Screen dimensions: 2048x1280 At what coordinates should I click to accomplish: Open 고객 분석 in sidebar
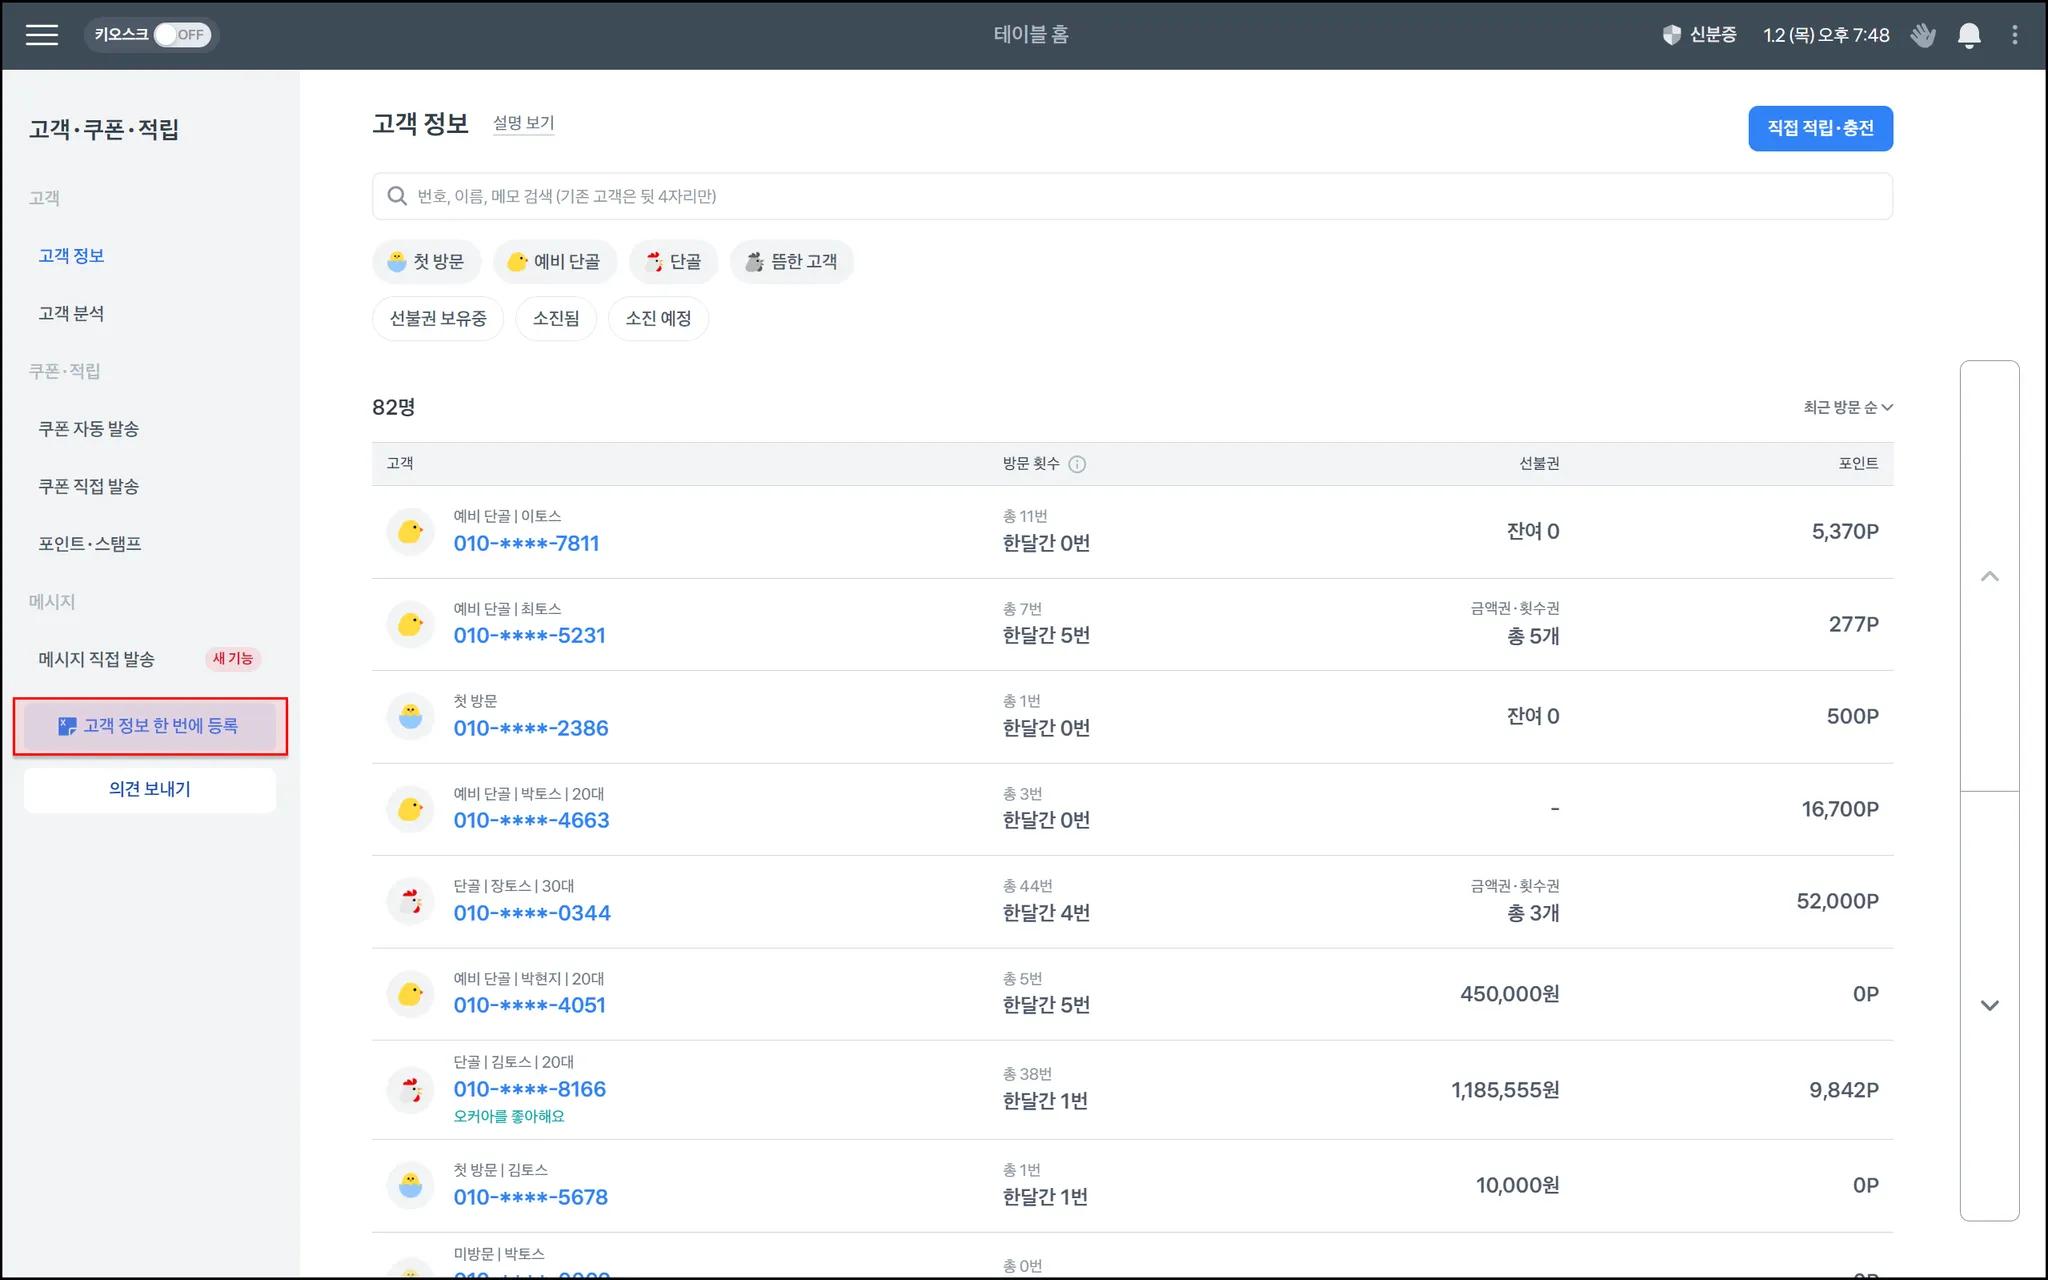pos(71,314)
